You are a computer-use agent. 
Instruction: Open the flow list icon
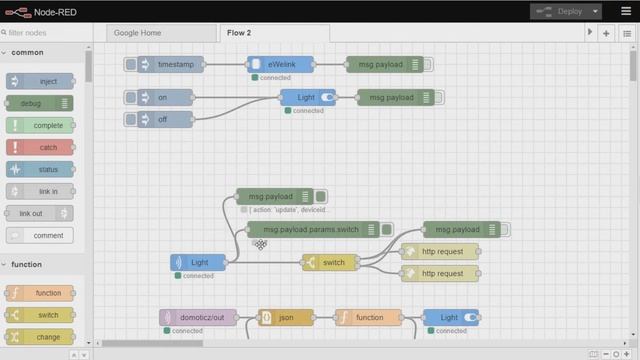click(x=627, y=33)
